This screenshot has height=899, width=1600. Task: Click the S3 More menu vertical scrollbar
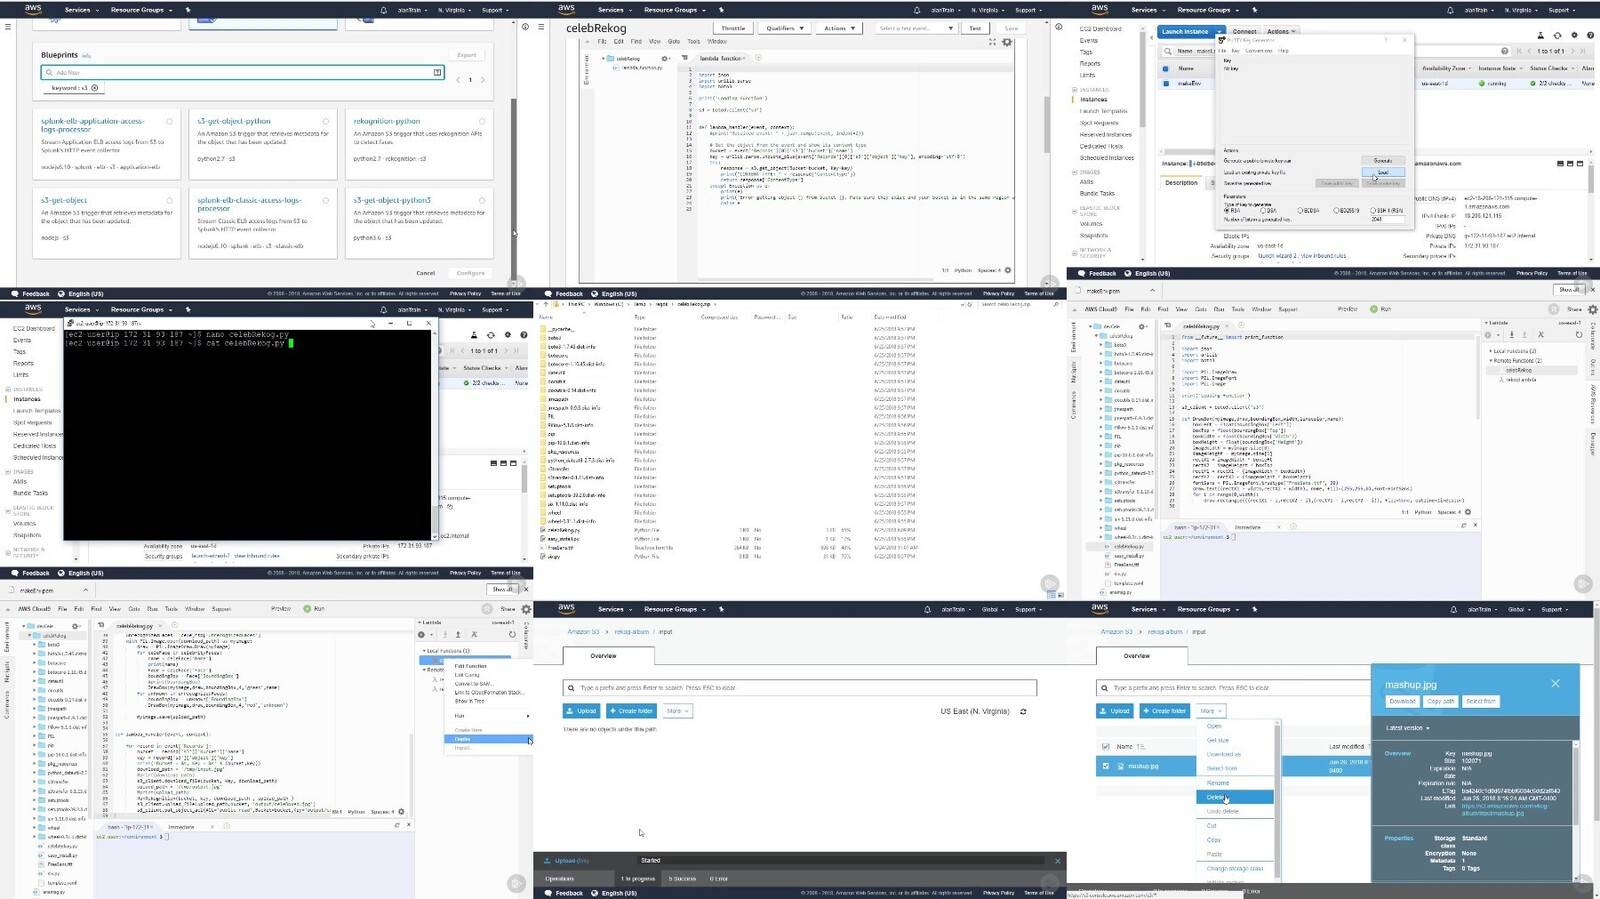pyautogui.click(x=1277, y=800)
